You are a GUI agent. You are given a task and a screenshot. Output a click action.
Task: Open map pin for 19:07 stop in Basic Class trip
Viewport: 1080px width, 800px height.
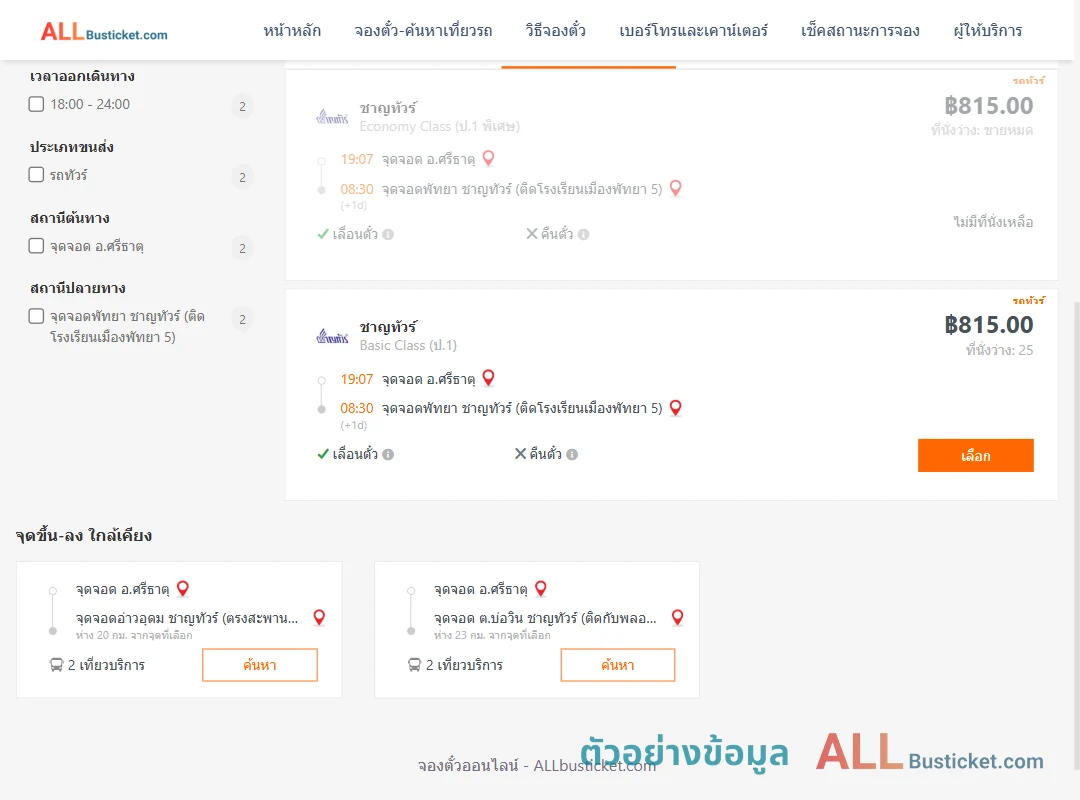pos(488,378)
